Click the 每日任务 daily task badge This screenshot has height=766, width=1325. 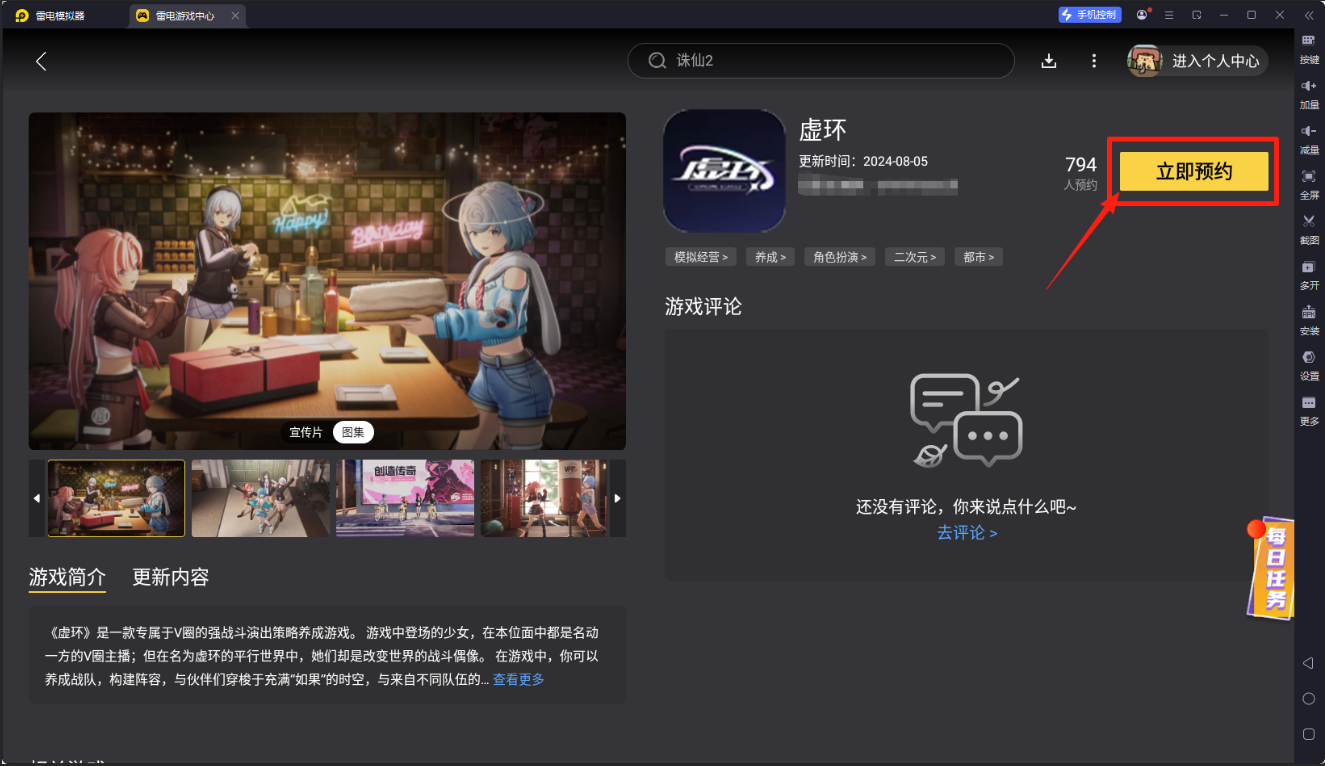pyautogui.click(x=1270, y=569)
